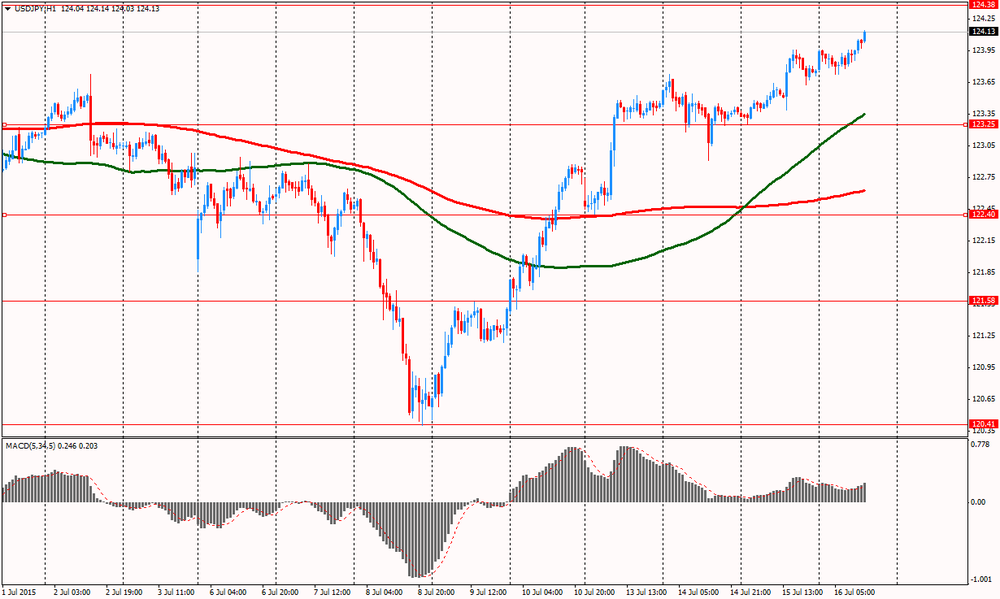Viewport: 1000px width, 599px height.
Task: Click the 123.05 price axis value
Action: 983,145
